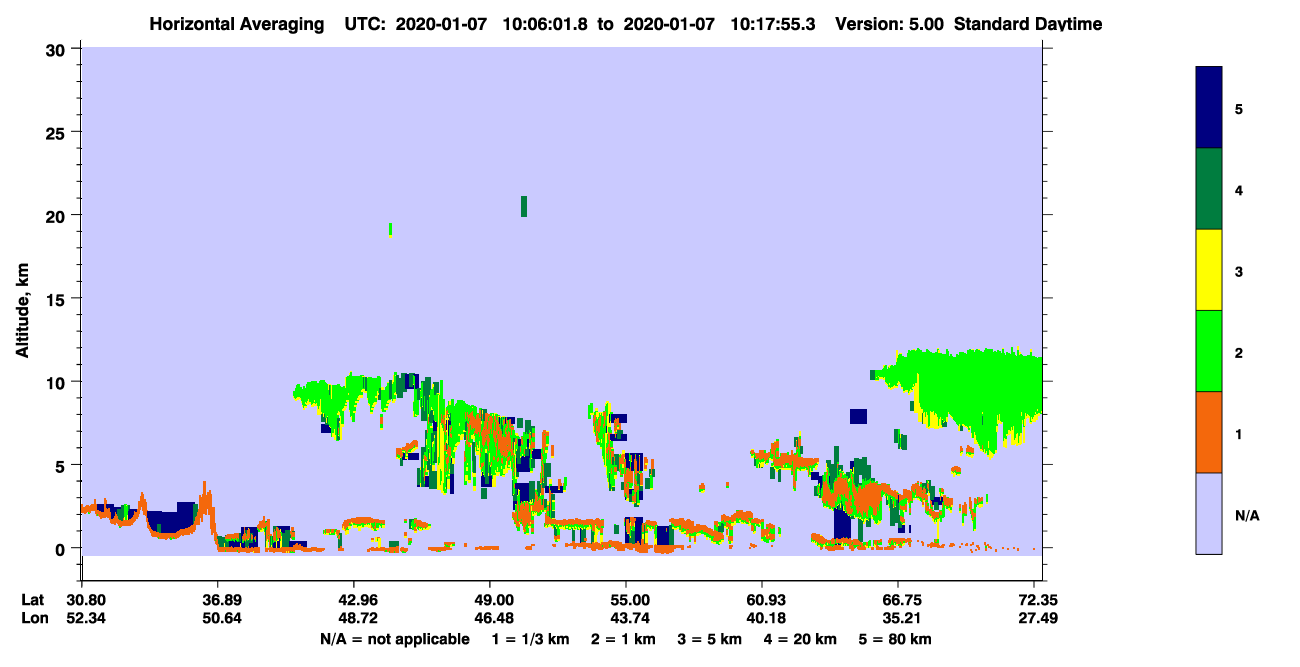The image size is (1300, 667).
Task: Click the '3 = 5 km' legend text
Action: (x=710, y=639)
